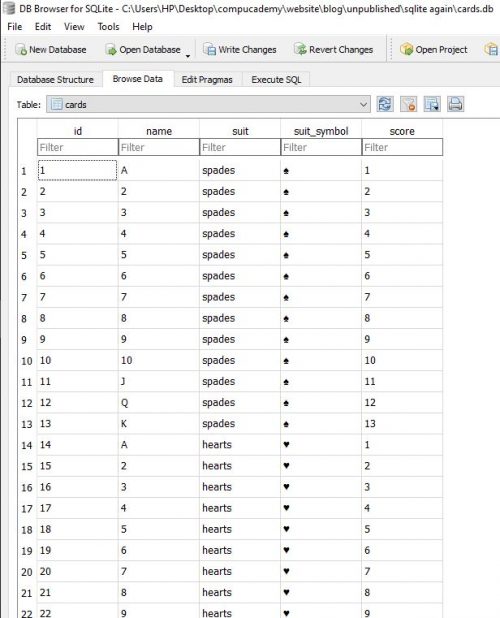Click Revert Changes in the toolbar

[x=333, y=50]
